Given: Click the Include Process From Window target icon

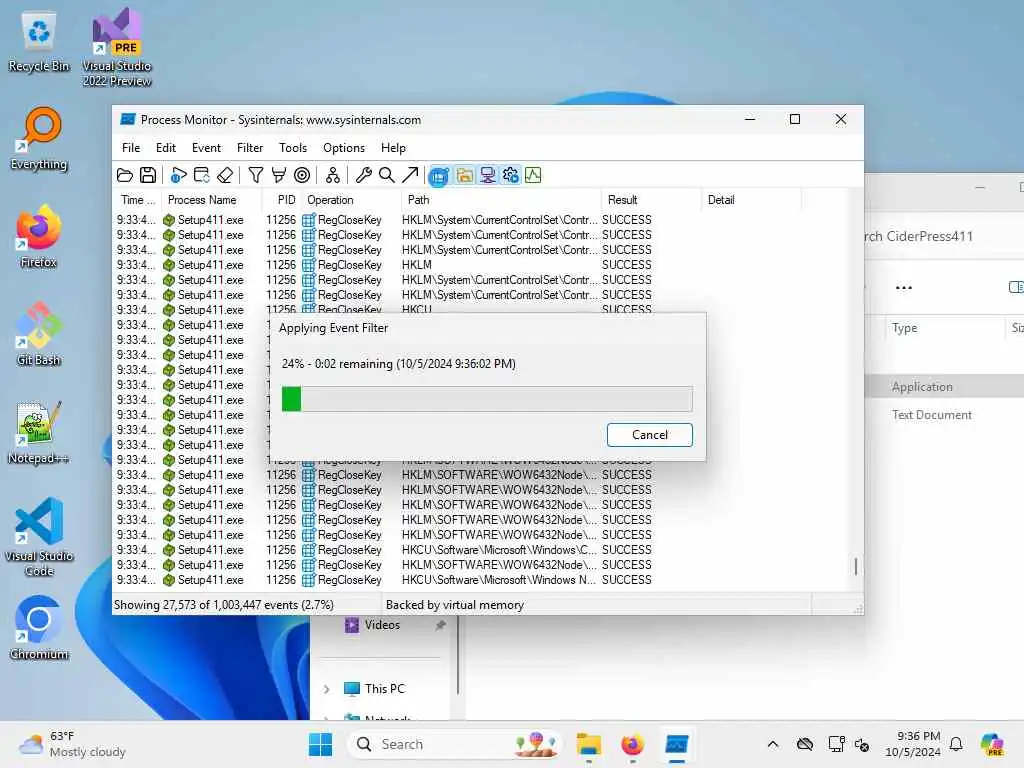Looking at the screenshot, I should tap(302, 175).
